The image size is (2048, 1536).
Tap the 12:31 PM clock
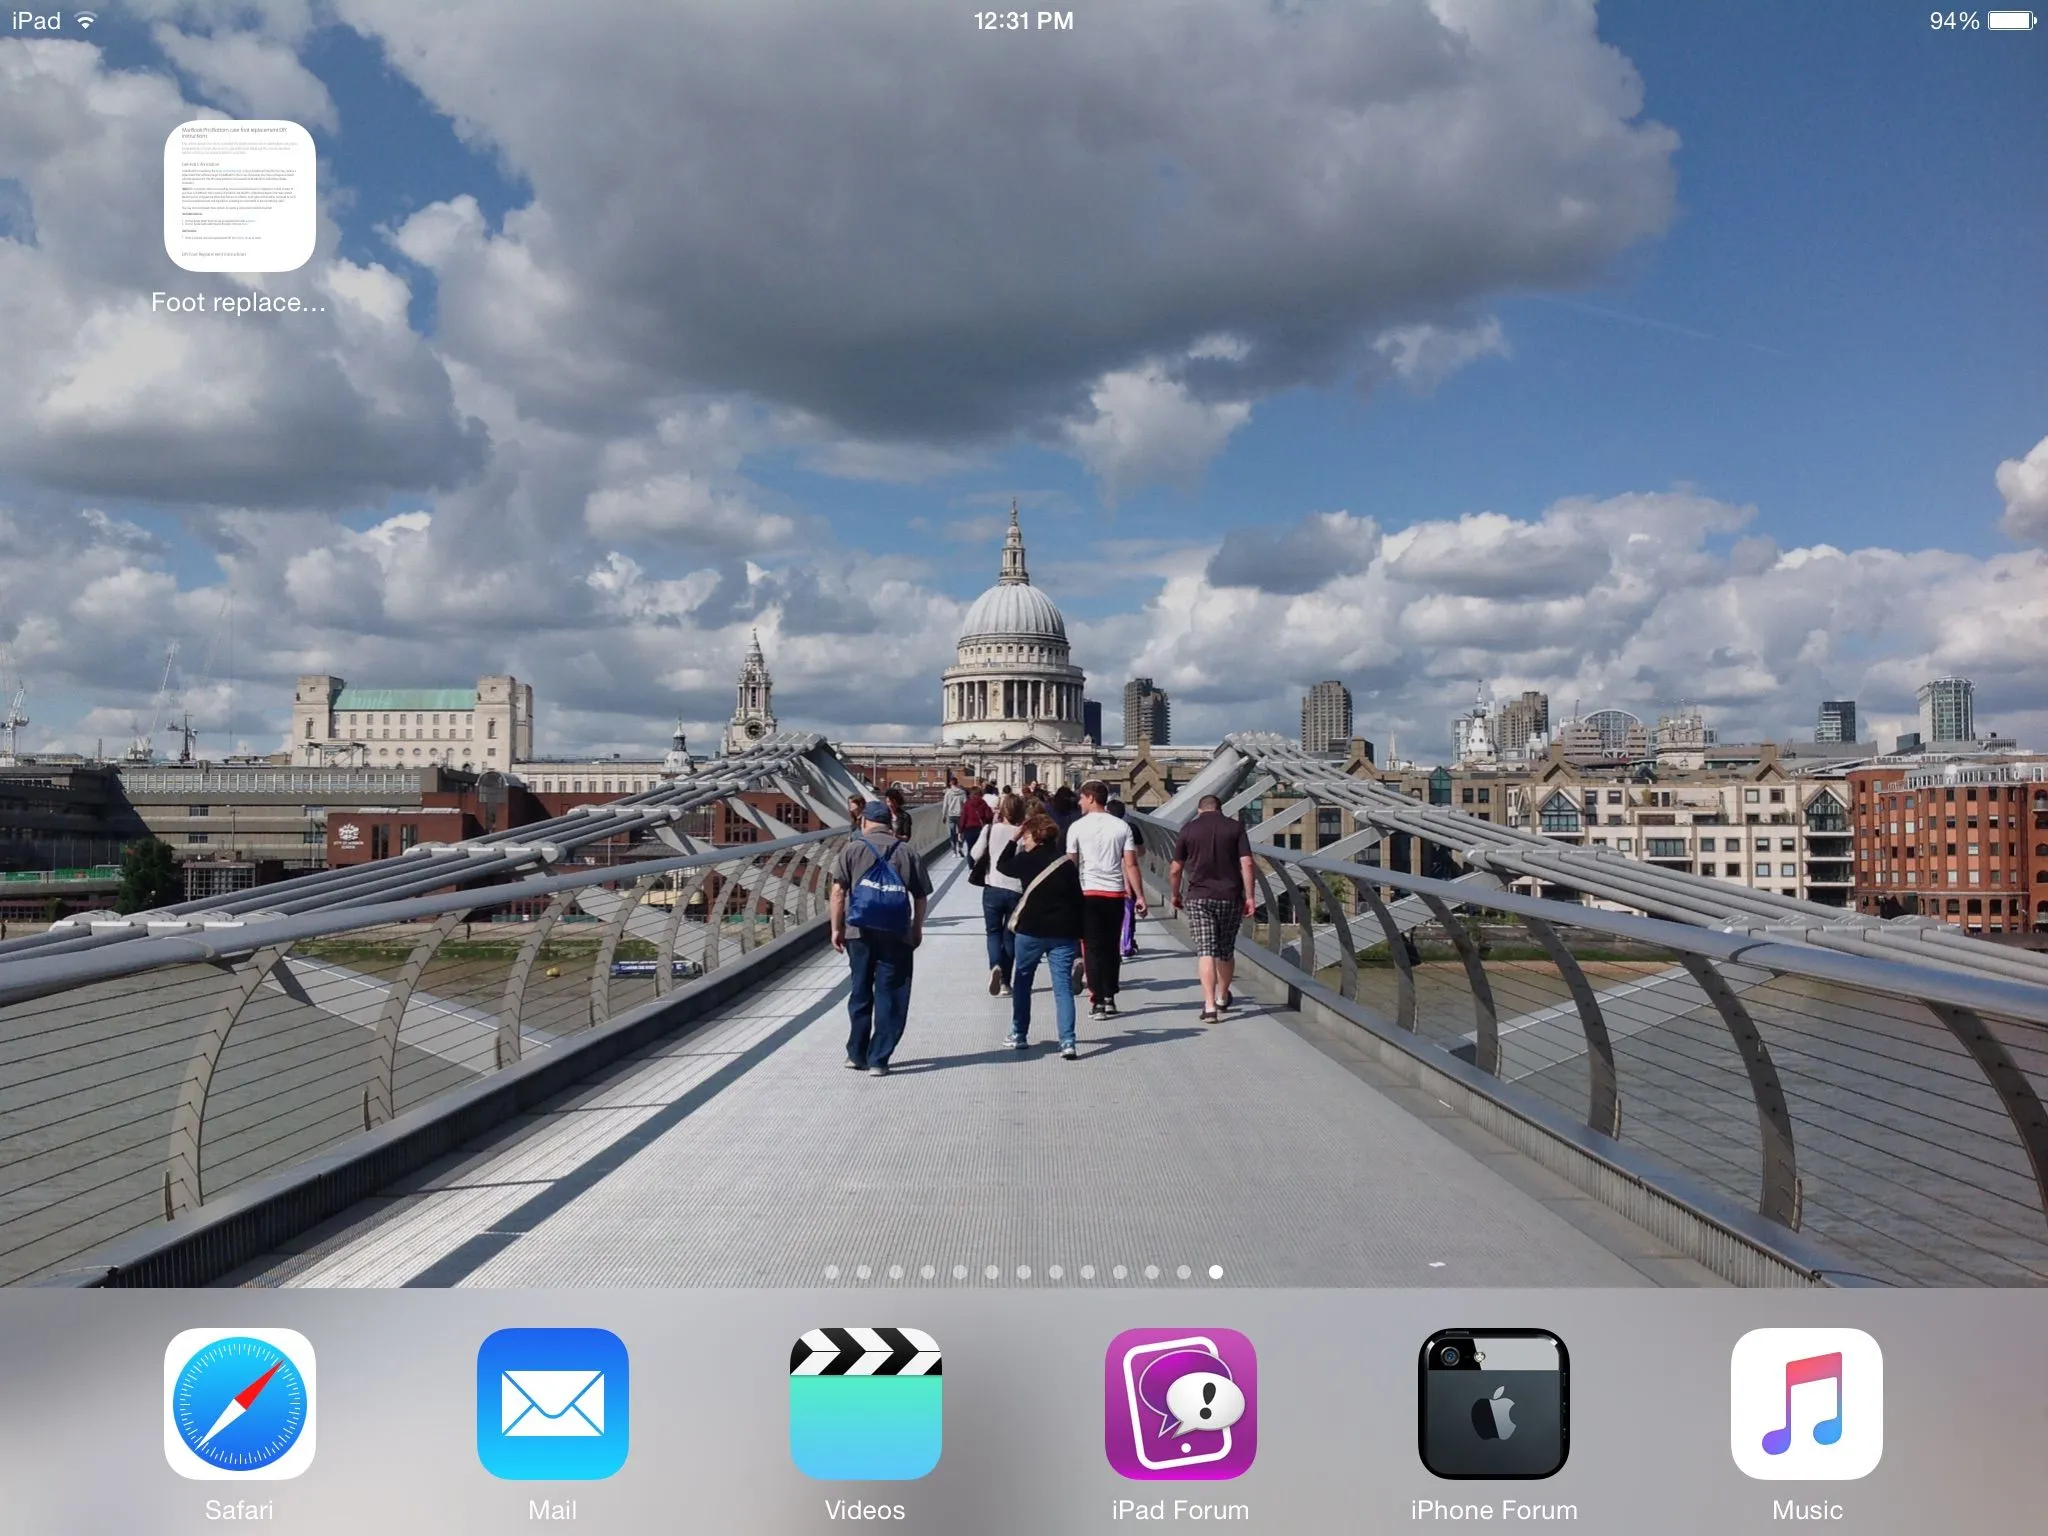[1023, 21]
